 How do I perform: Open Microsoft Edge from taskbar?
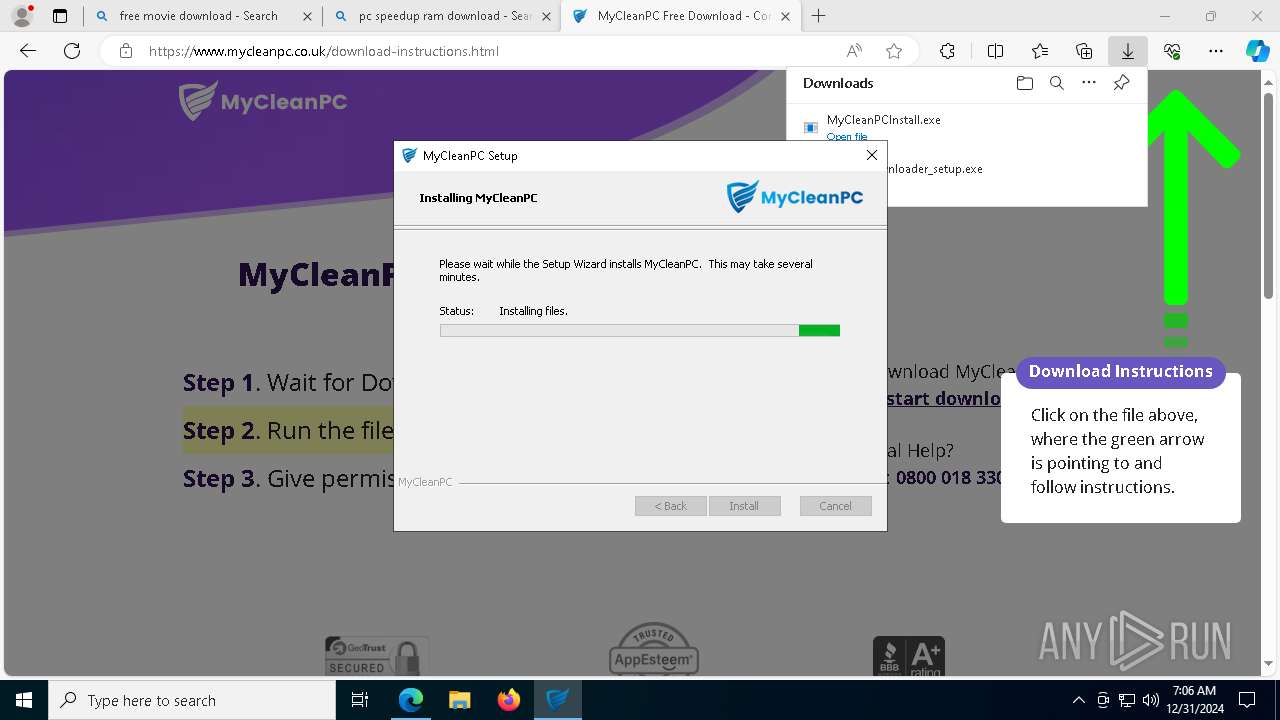point(411,700)
